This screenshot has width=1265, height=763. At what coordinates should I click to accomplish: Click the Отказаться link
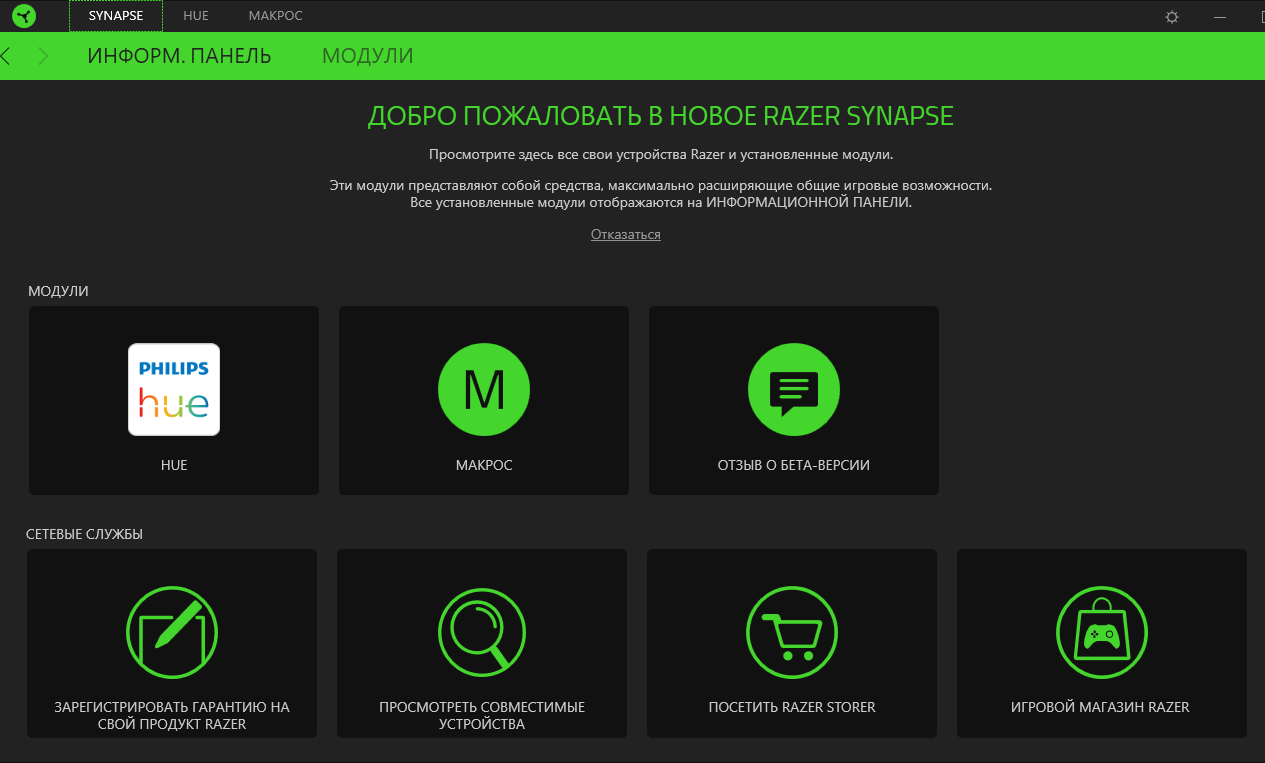click(x=626, y=234)
